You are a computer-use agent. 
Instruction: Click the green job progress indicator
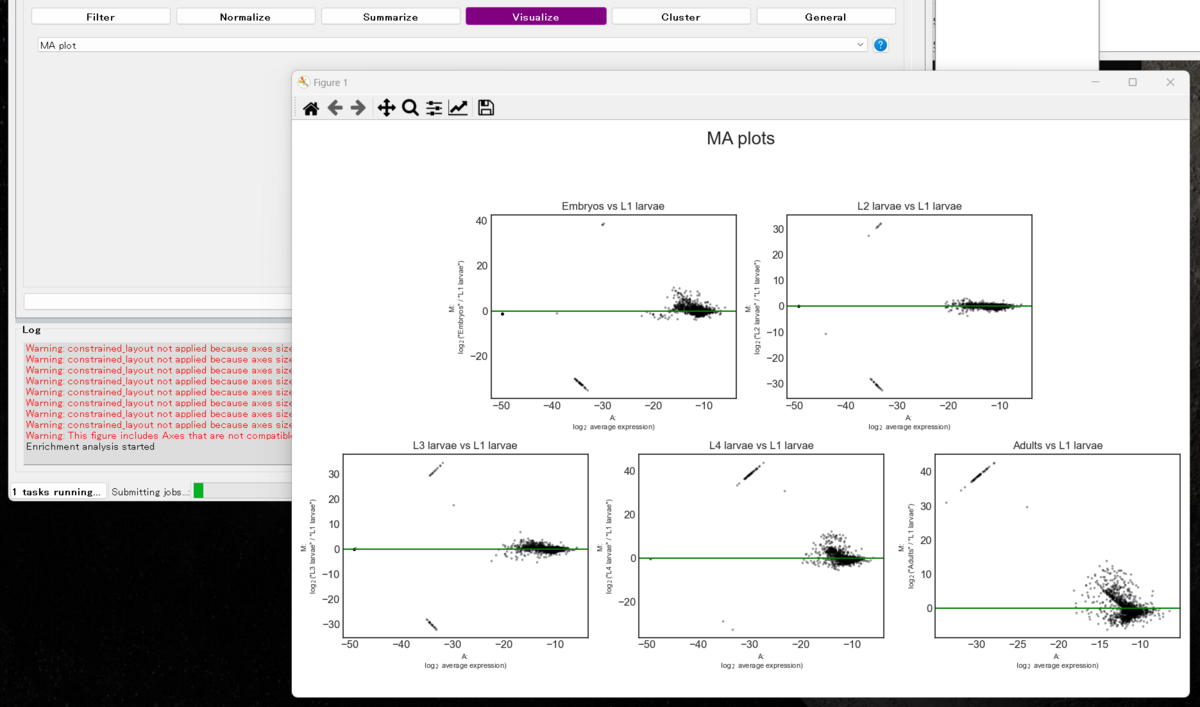[x=196, y=490]
